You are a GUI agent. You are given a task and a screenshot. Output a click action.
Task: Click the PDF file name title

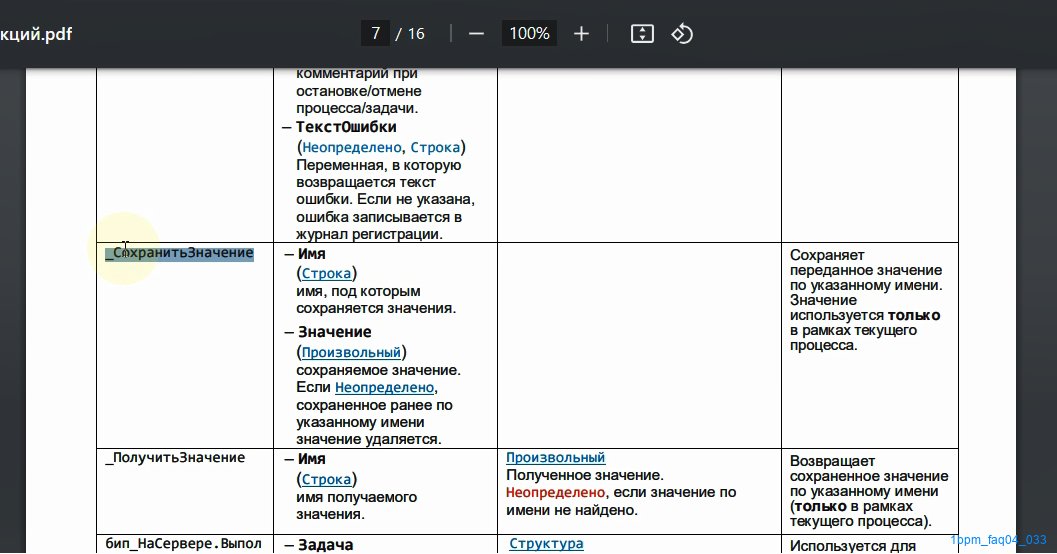click(36, 34)
